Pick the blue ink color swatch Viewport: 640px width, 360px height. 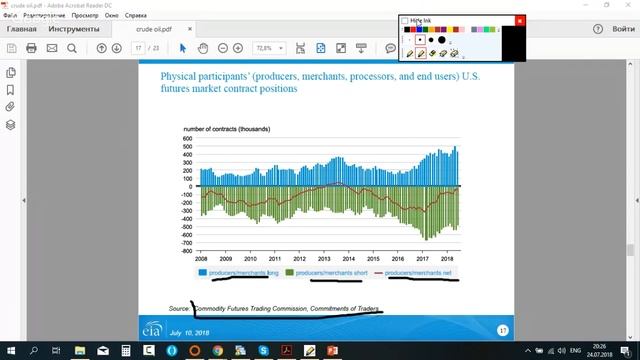pos(419,29)
